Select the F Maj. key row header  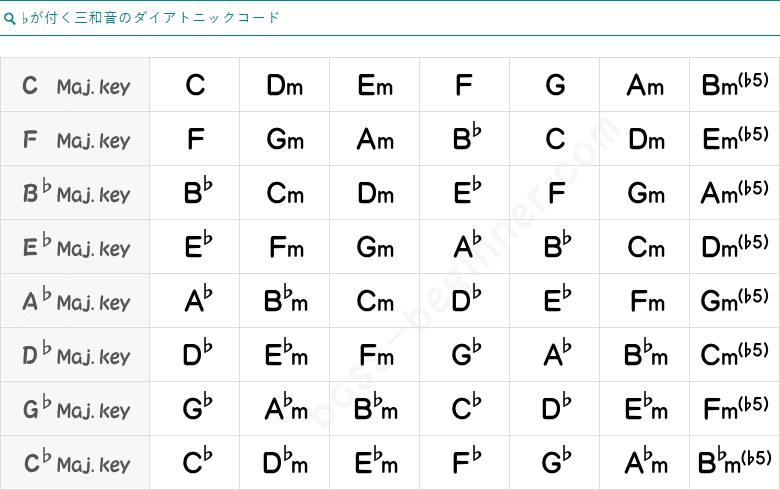click(75, 139)
